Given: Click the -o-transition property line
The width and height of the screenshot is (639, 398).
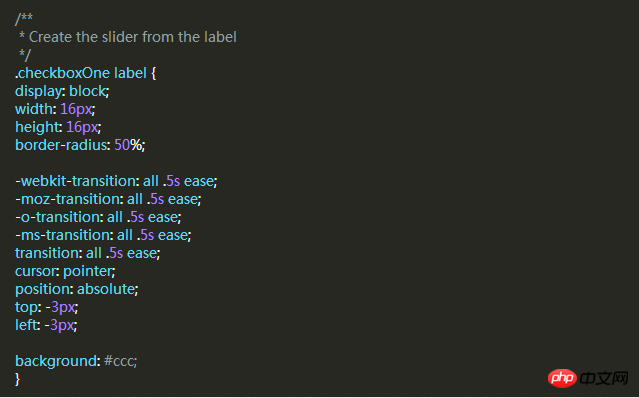Looking at the screenshot, I should tap(98, 217).
